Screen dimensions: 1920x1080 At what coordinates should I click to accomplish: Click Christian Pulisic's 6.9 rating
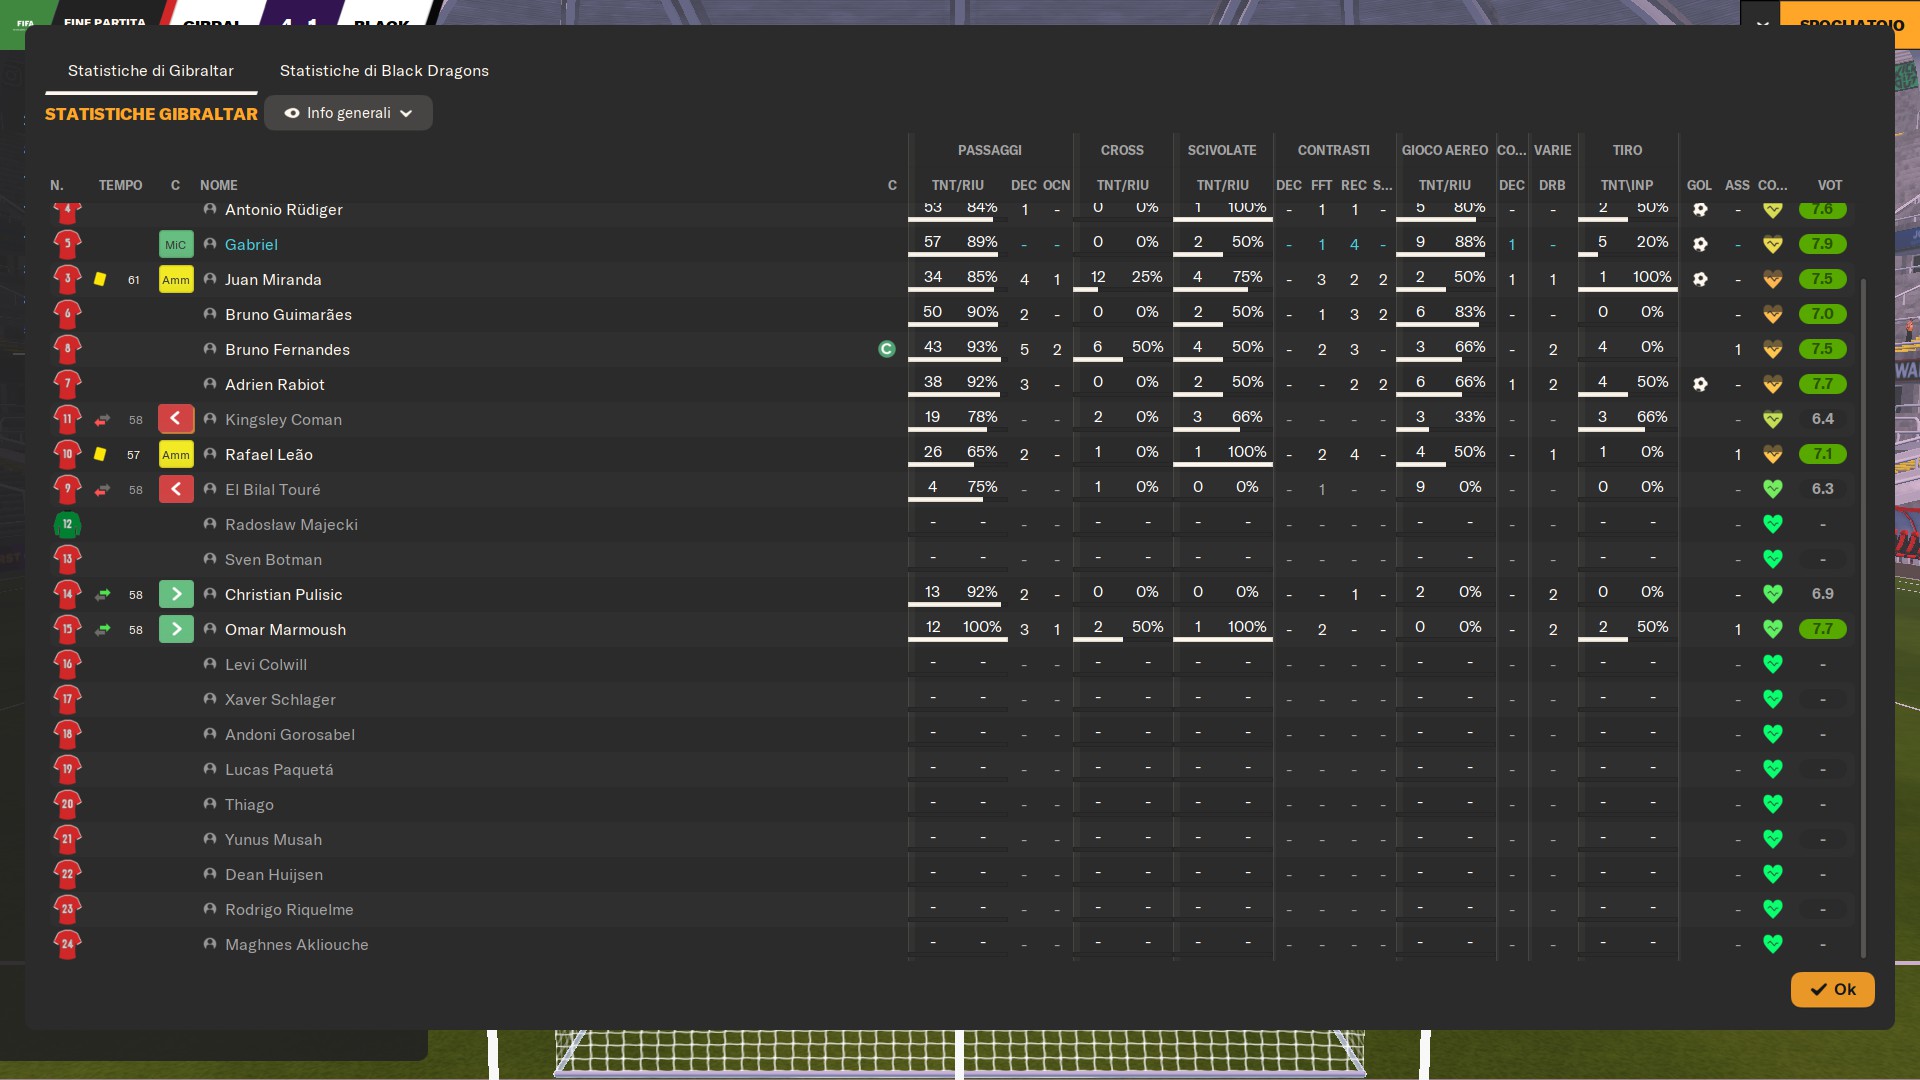point(1822,594)
